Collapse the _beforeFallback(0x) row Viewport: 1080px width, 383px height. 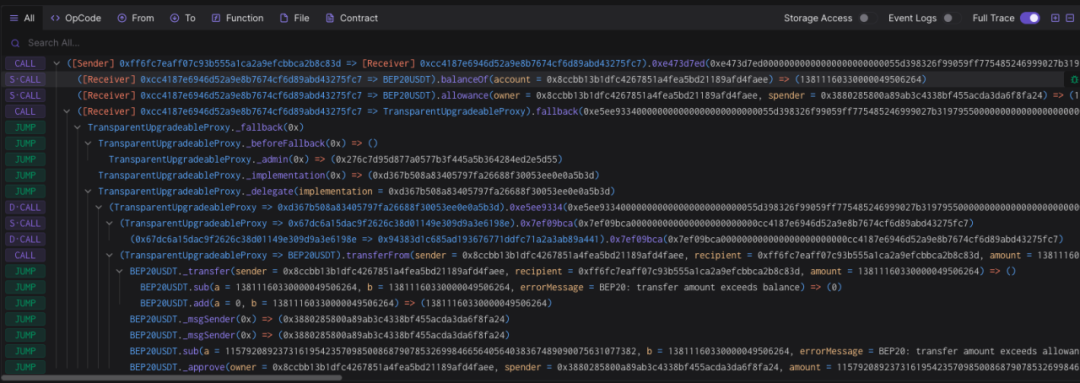[x=88, y=143]
